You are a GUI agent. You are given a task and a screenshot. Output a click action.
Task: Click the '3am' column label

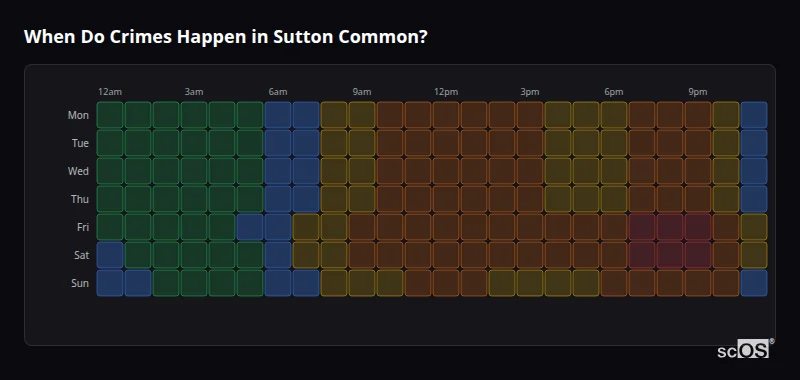click(x=194, y=92)
